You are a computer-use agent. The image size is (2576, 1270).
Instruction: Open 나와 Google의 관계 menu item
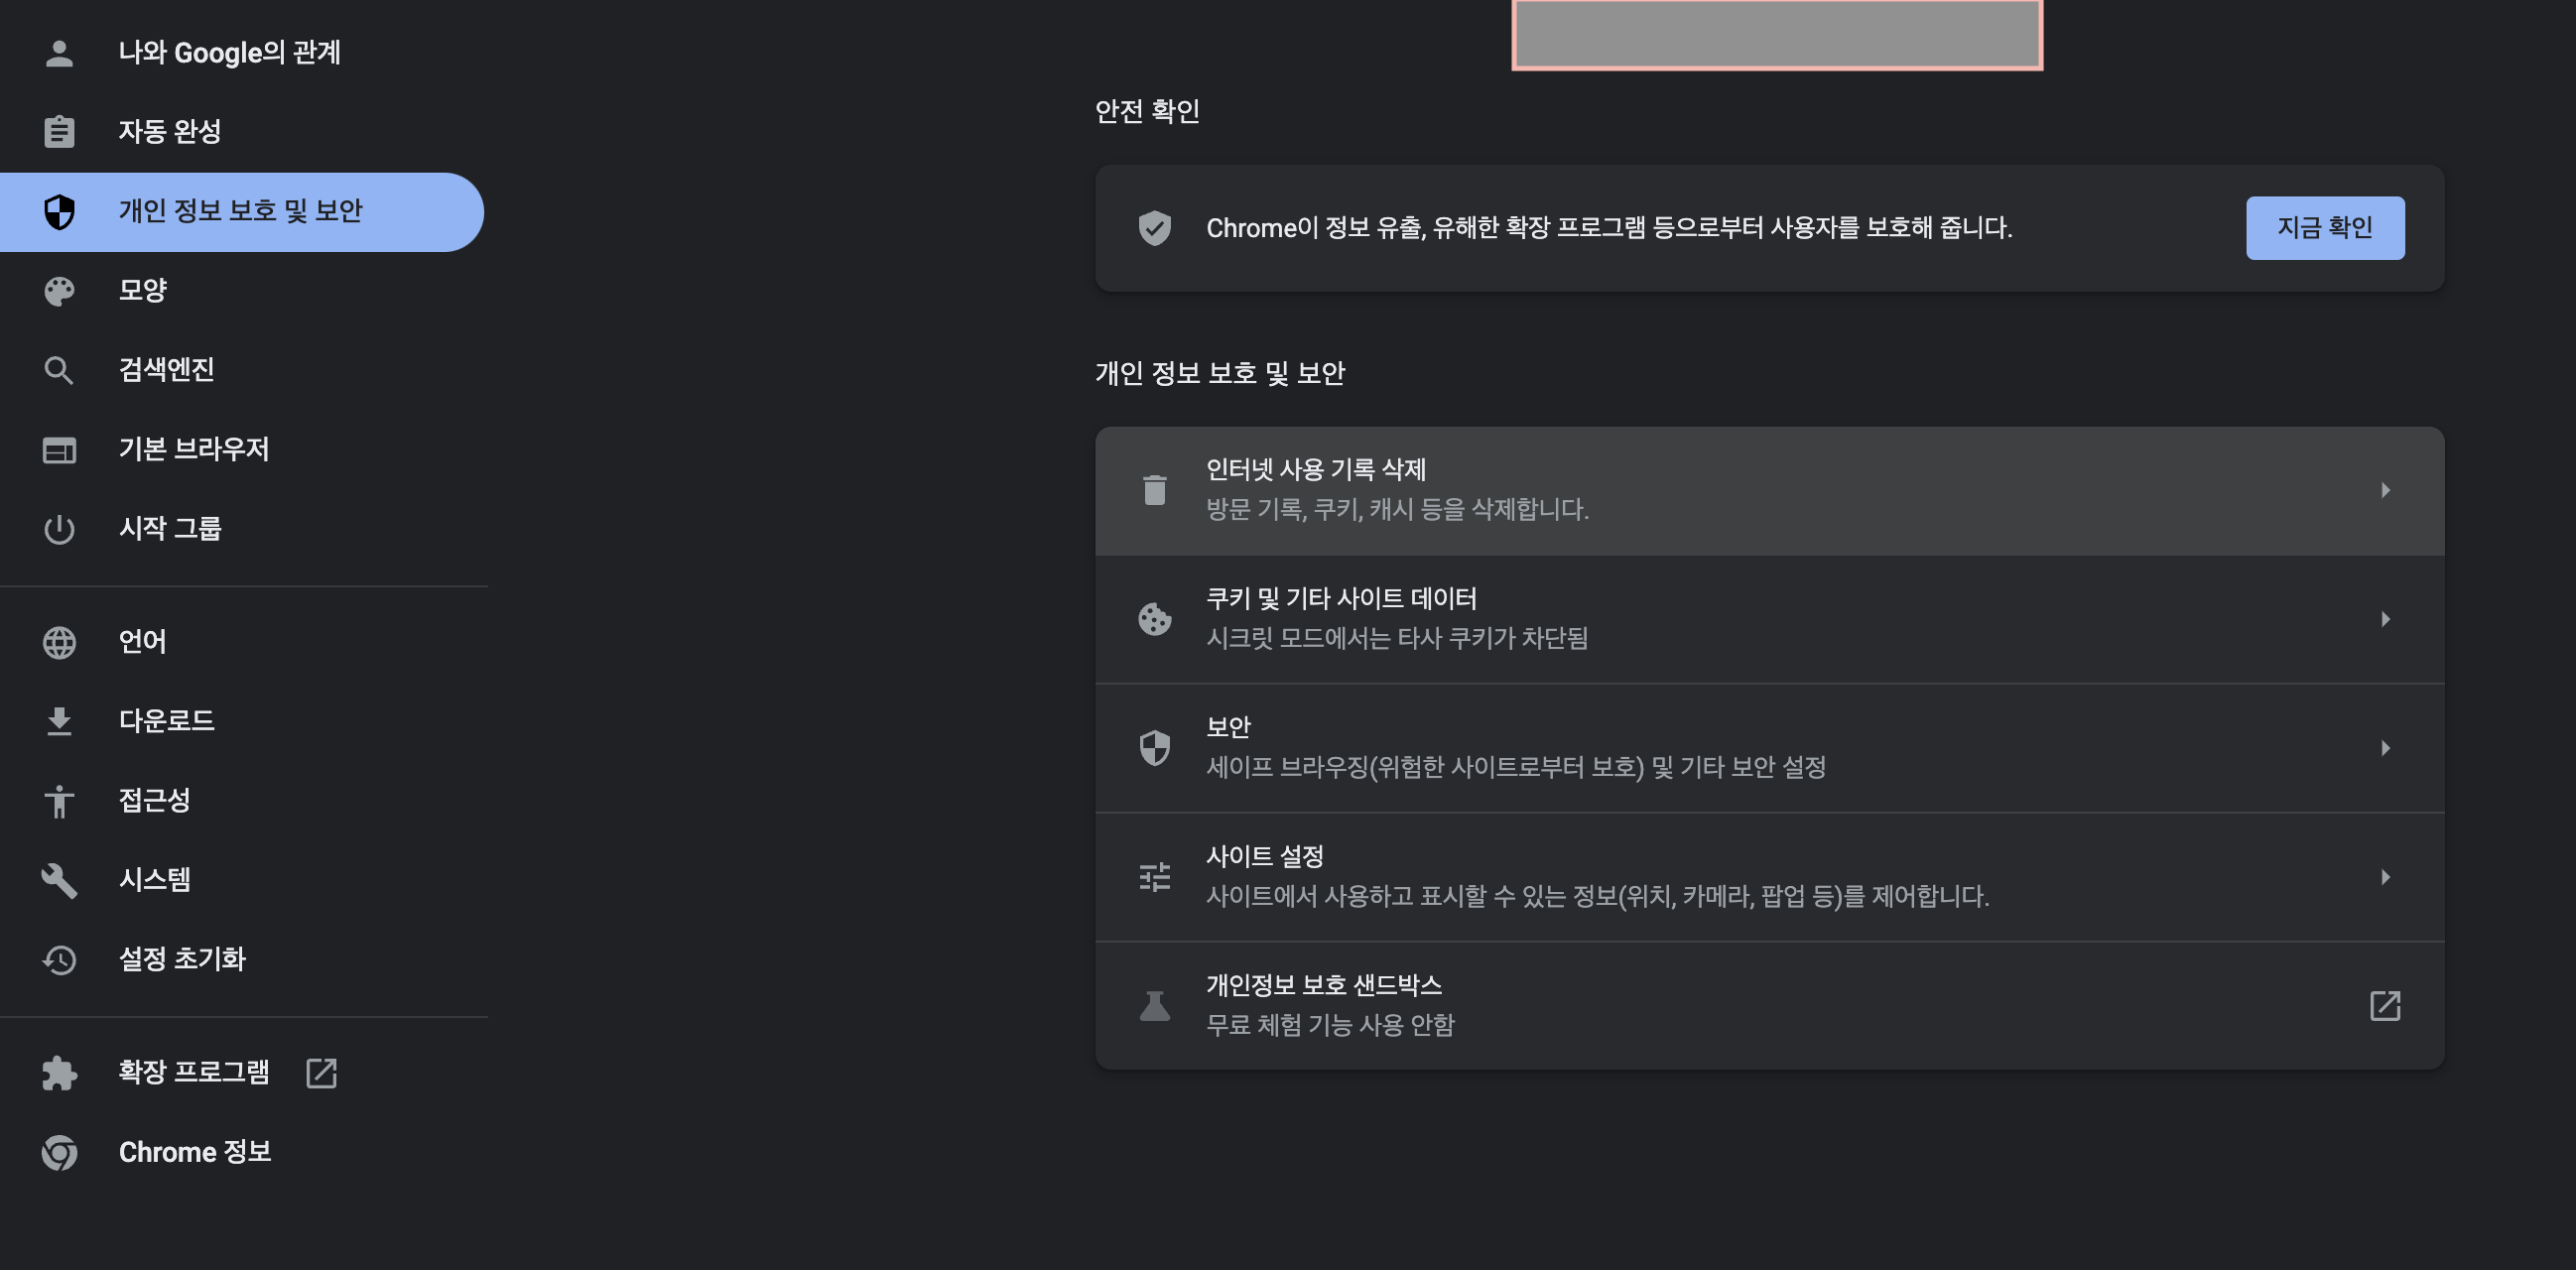pyautogui.click(x=229, y=52)
